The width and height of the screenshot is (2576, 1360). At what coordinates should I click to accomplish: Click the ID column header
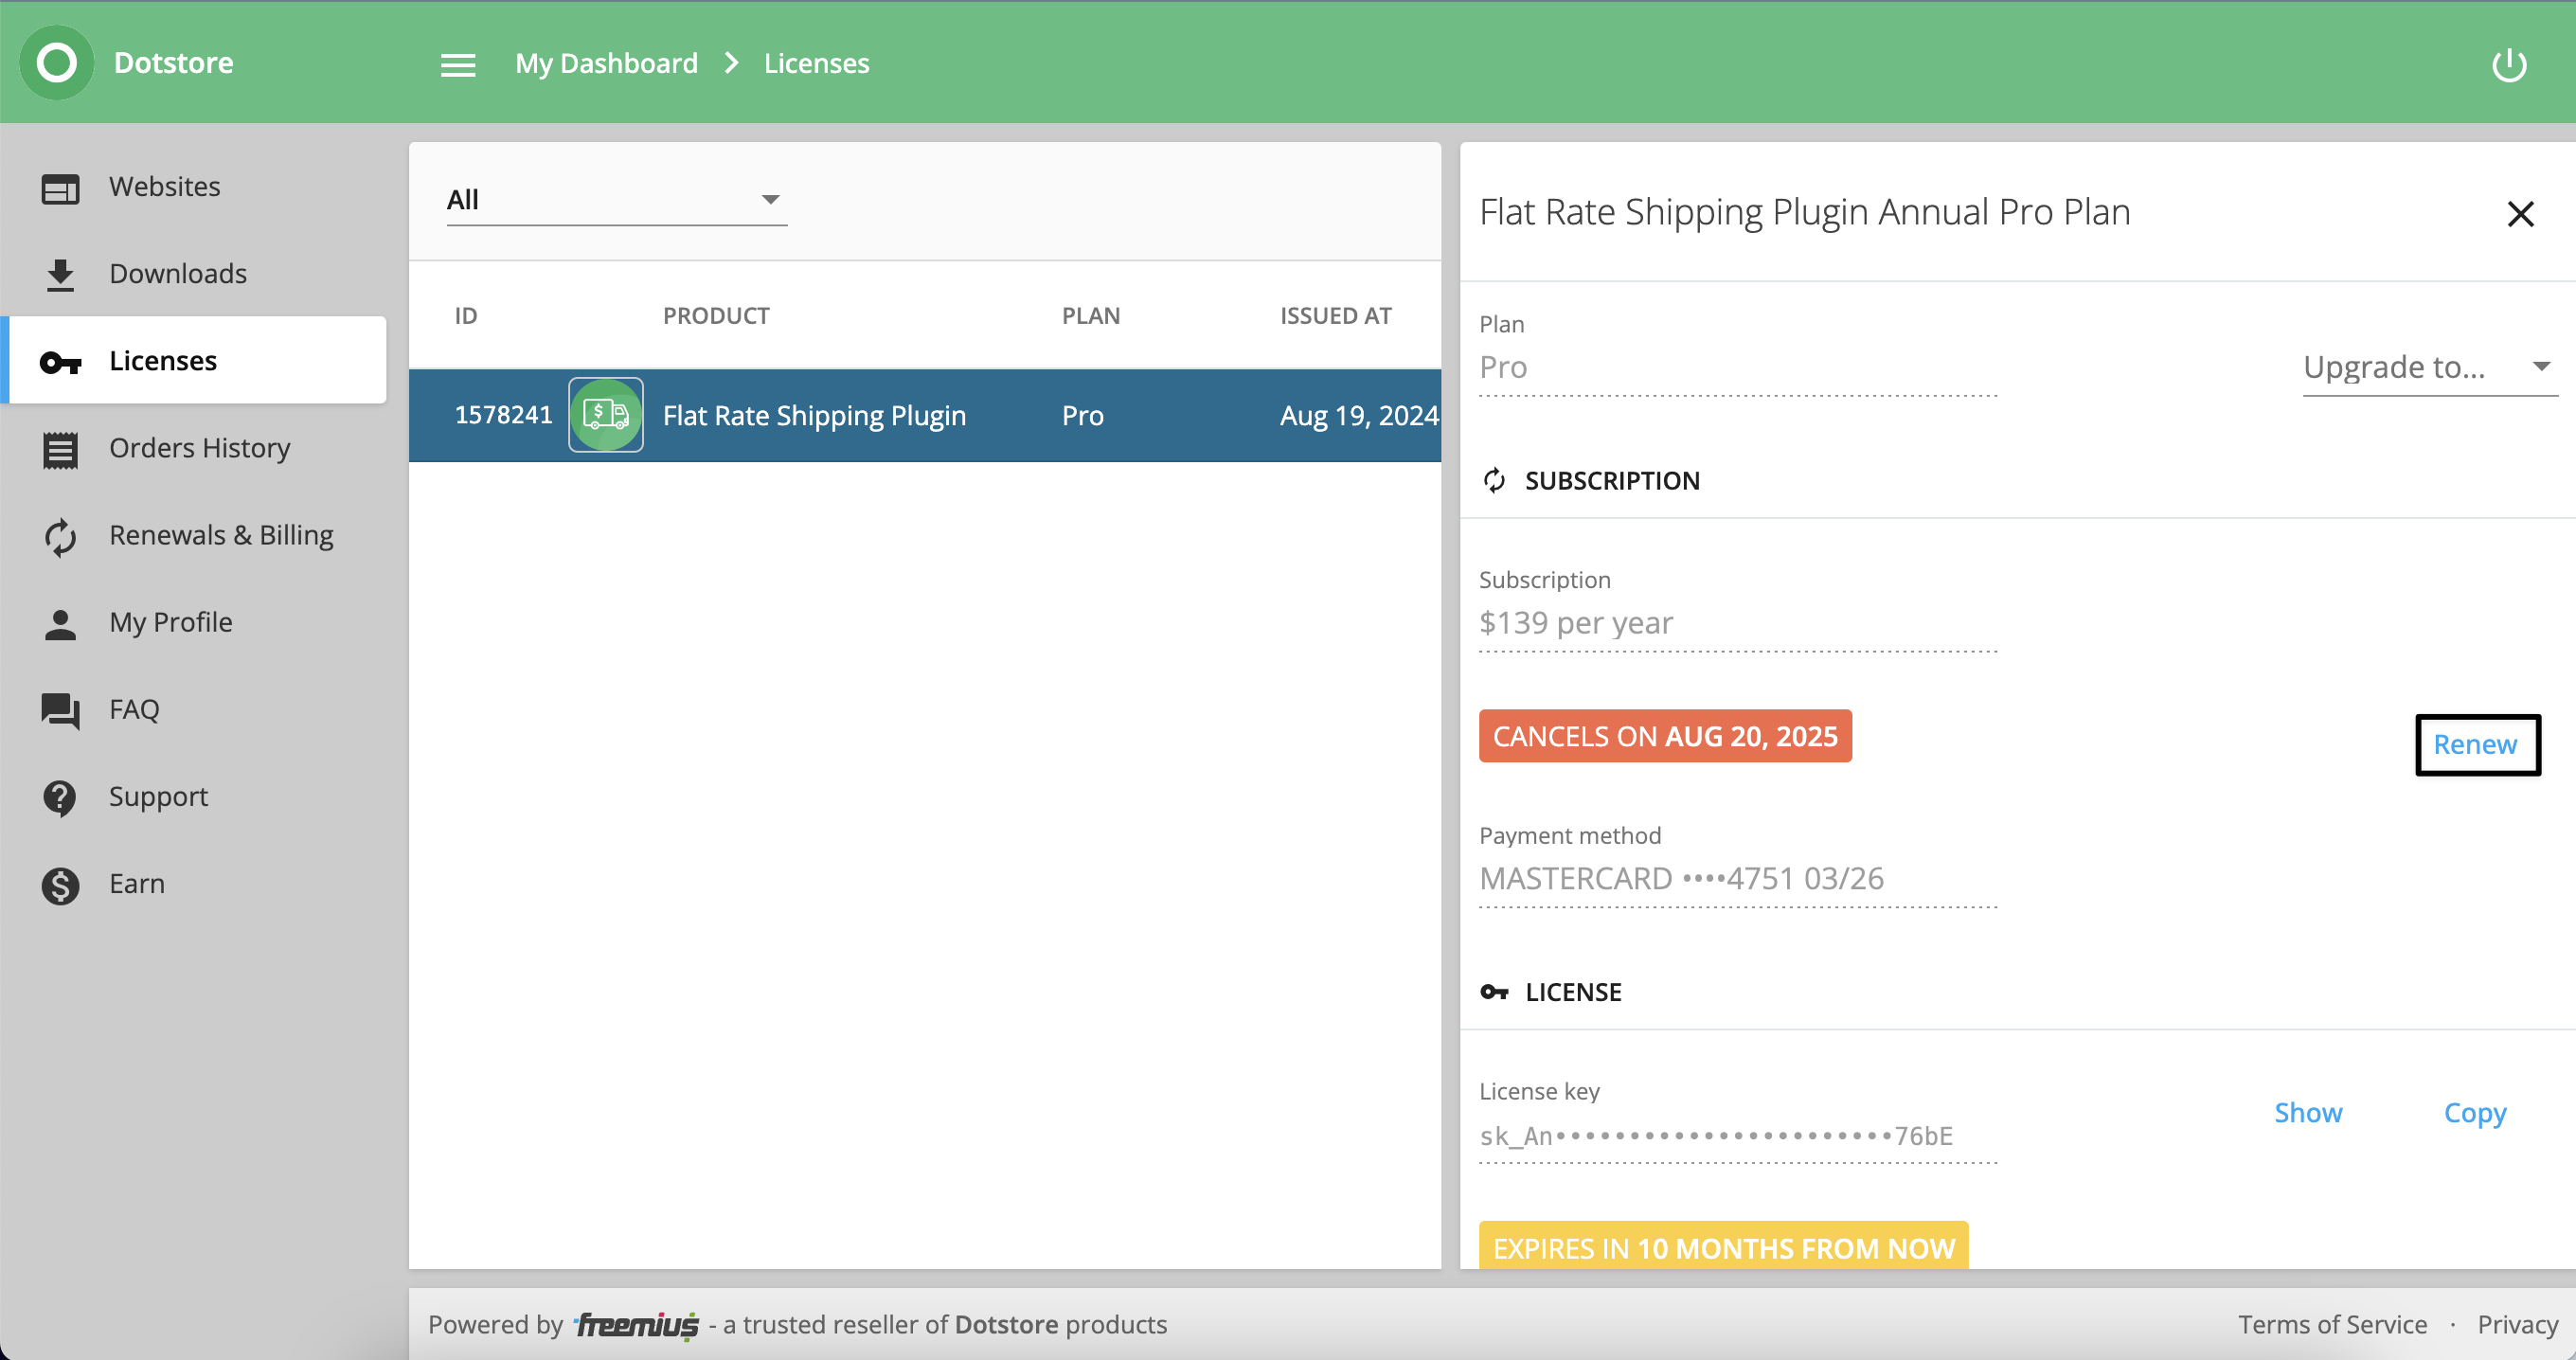click(465, 315)
